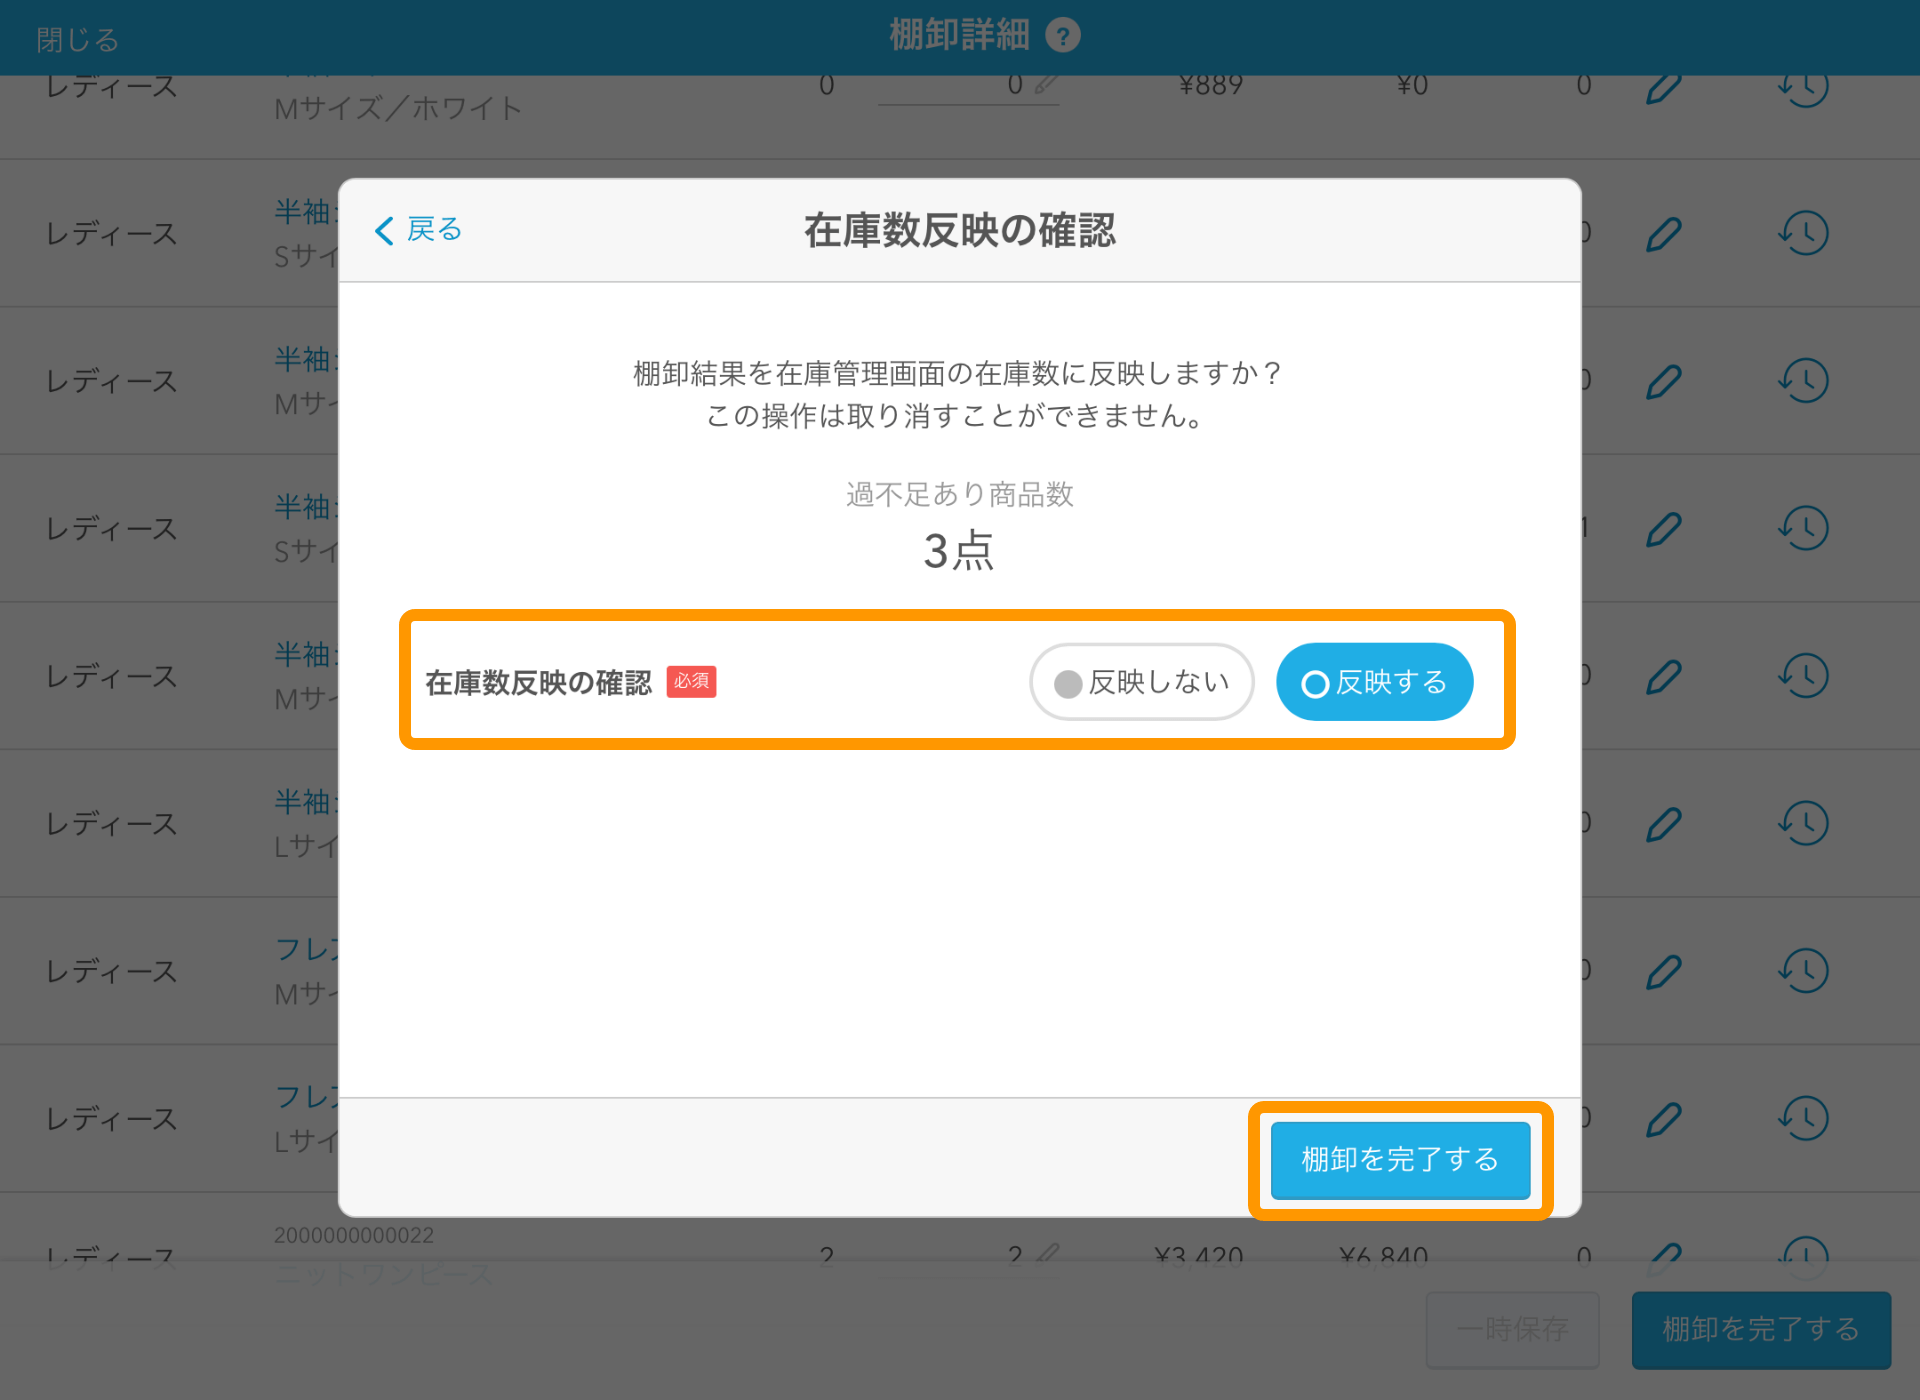Open history clock icon for 半袖 Lサイ row

1804,824
